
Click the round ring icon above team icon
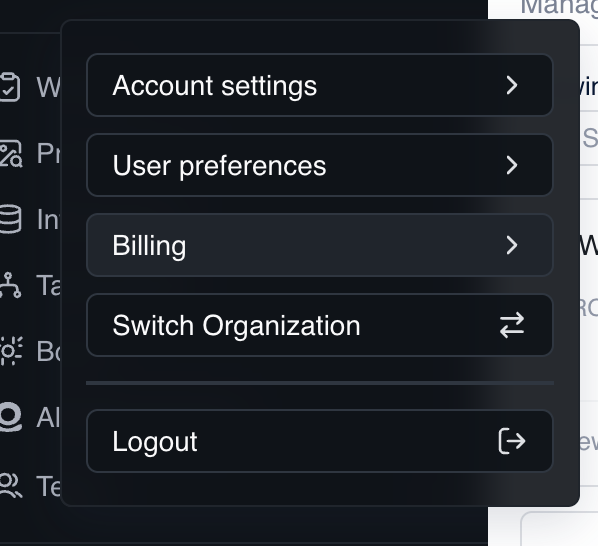pos(11,417)
